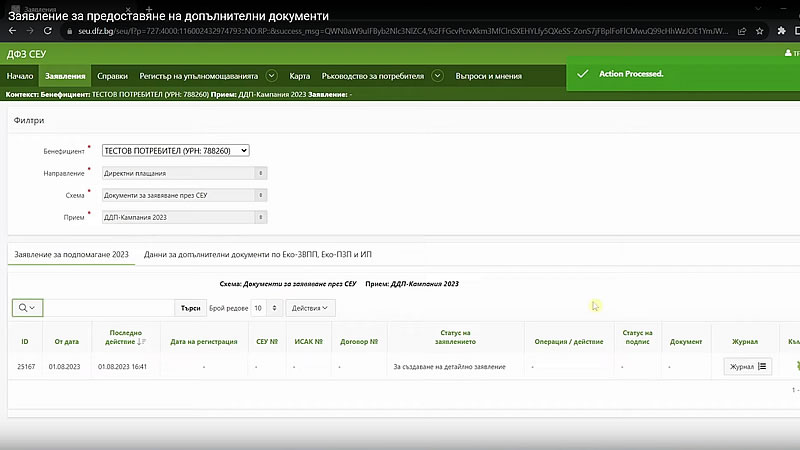This screenshot has height=450, width=800.
Task: Open the Бенефициент dropdown
Action: [175, 151]
